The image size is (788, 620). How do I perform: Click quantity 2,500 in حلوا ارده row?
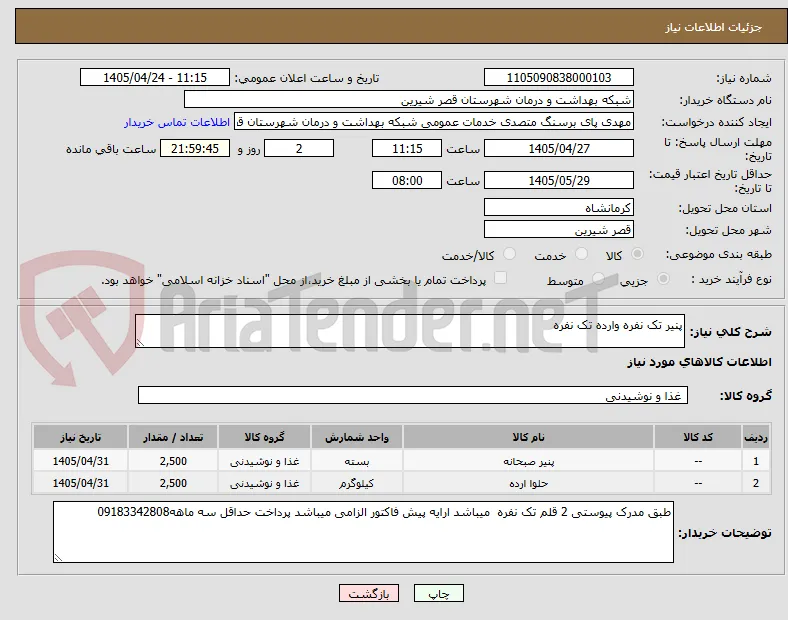click(173, 483)
